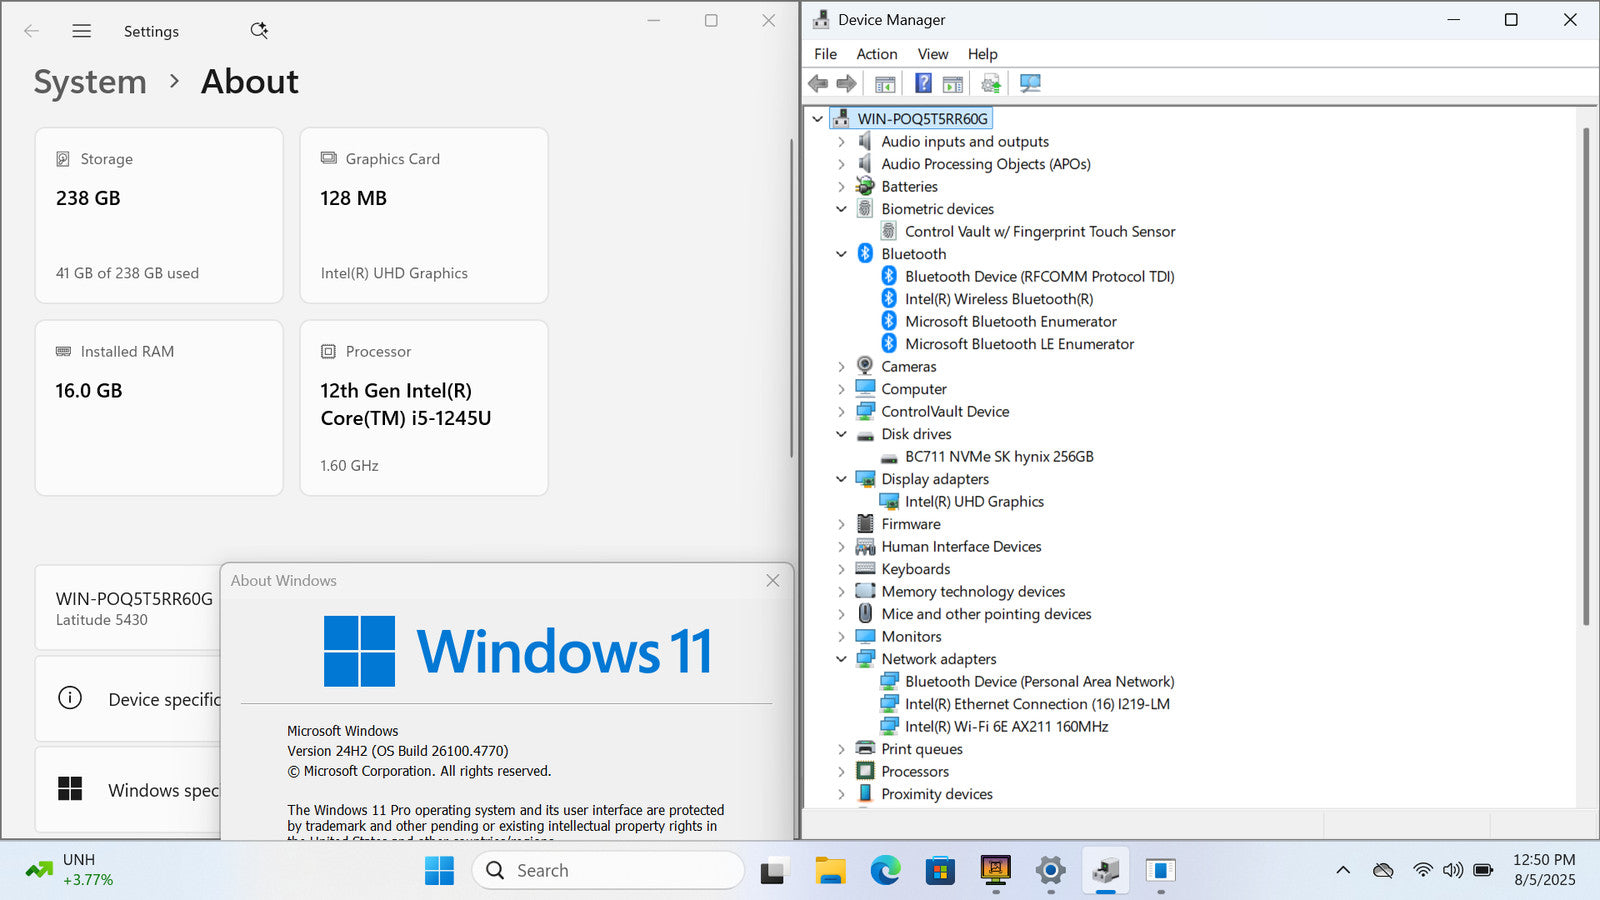Go to System in the Settings breadcrumb
The image size is (1600, 900).
click(x=90, y=82)
